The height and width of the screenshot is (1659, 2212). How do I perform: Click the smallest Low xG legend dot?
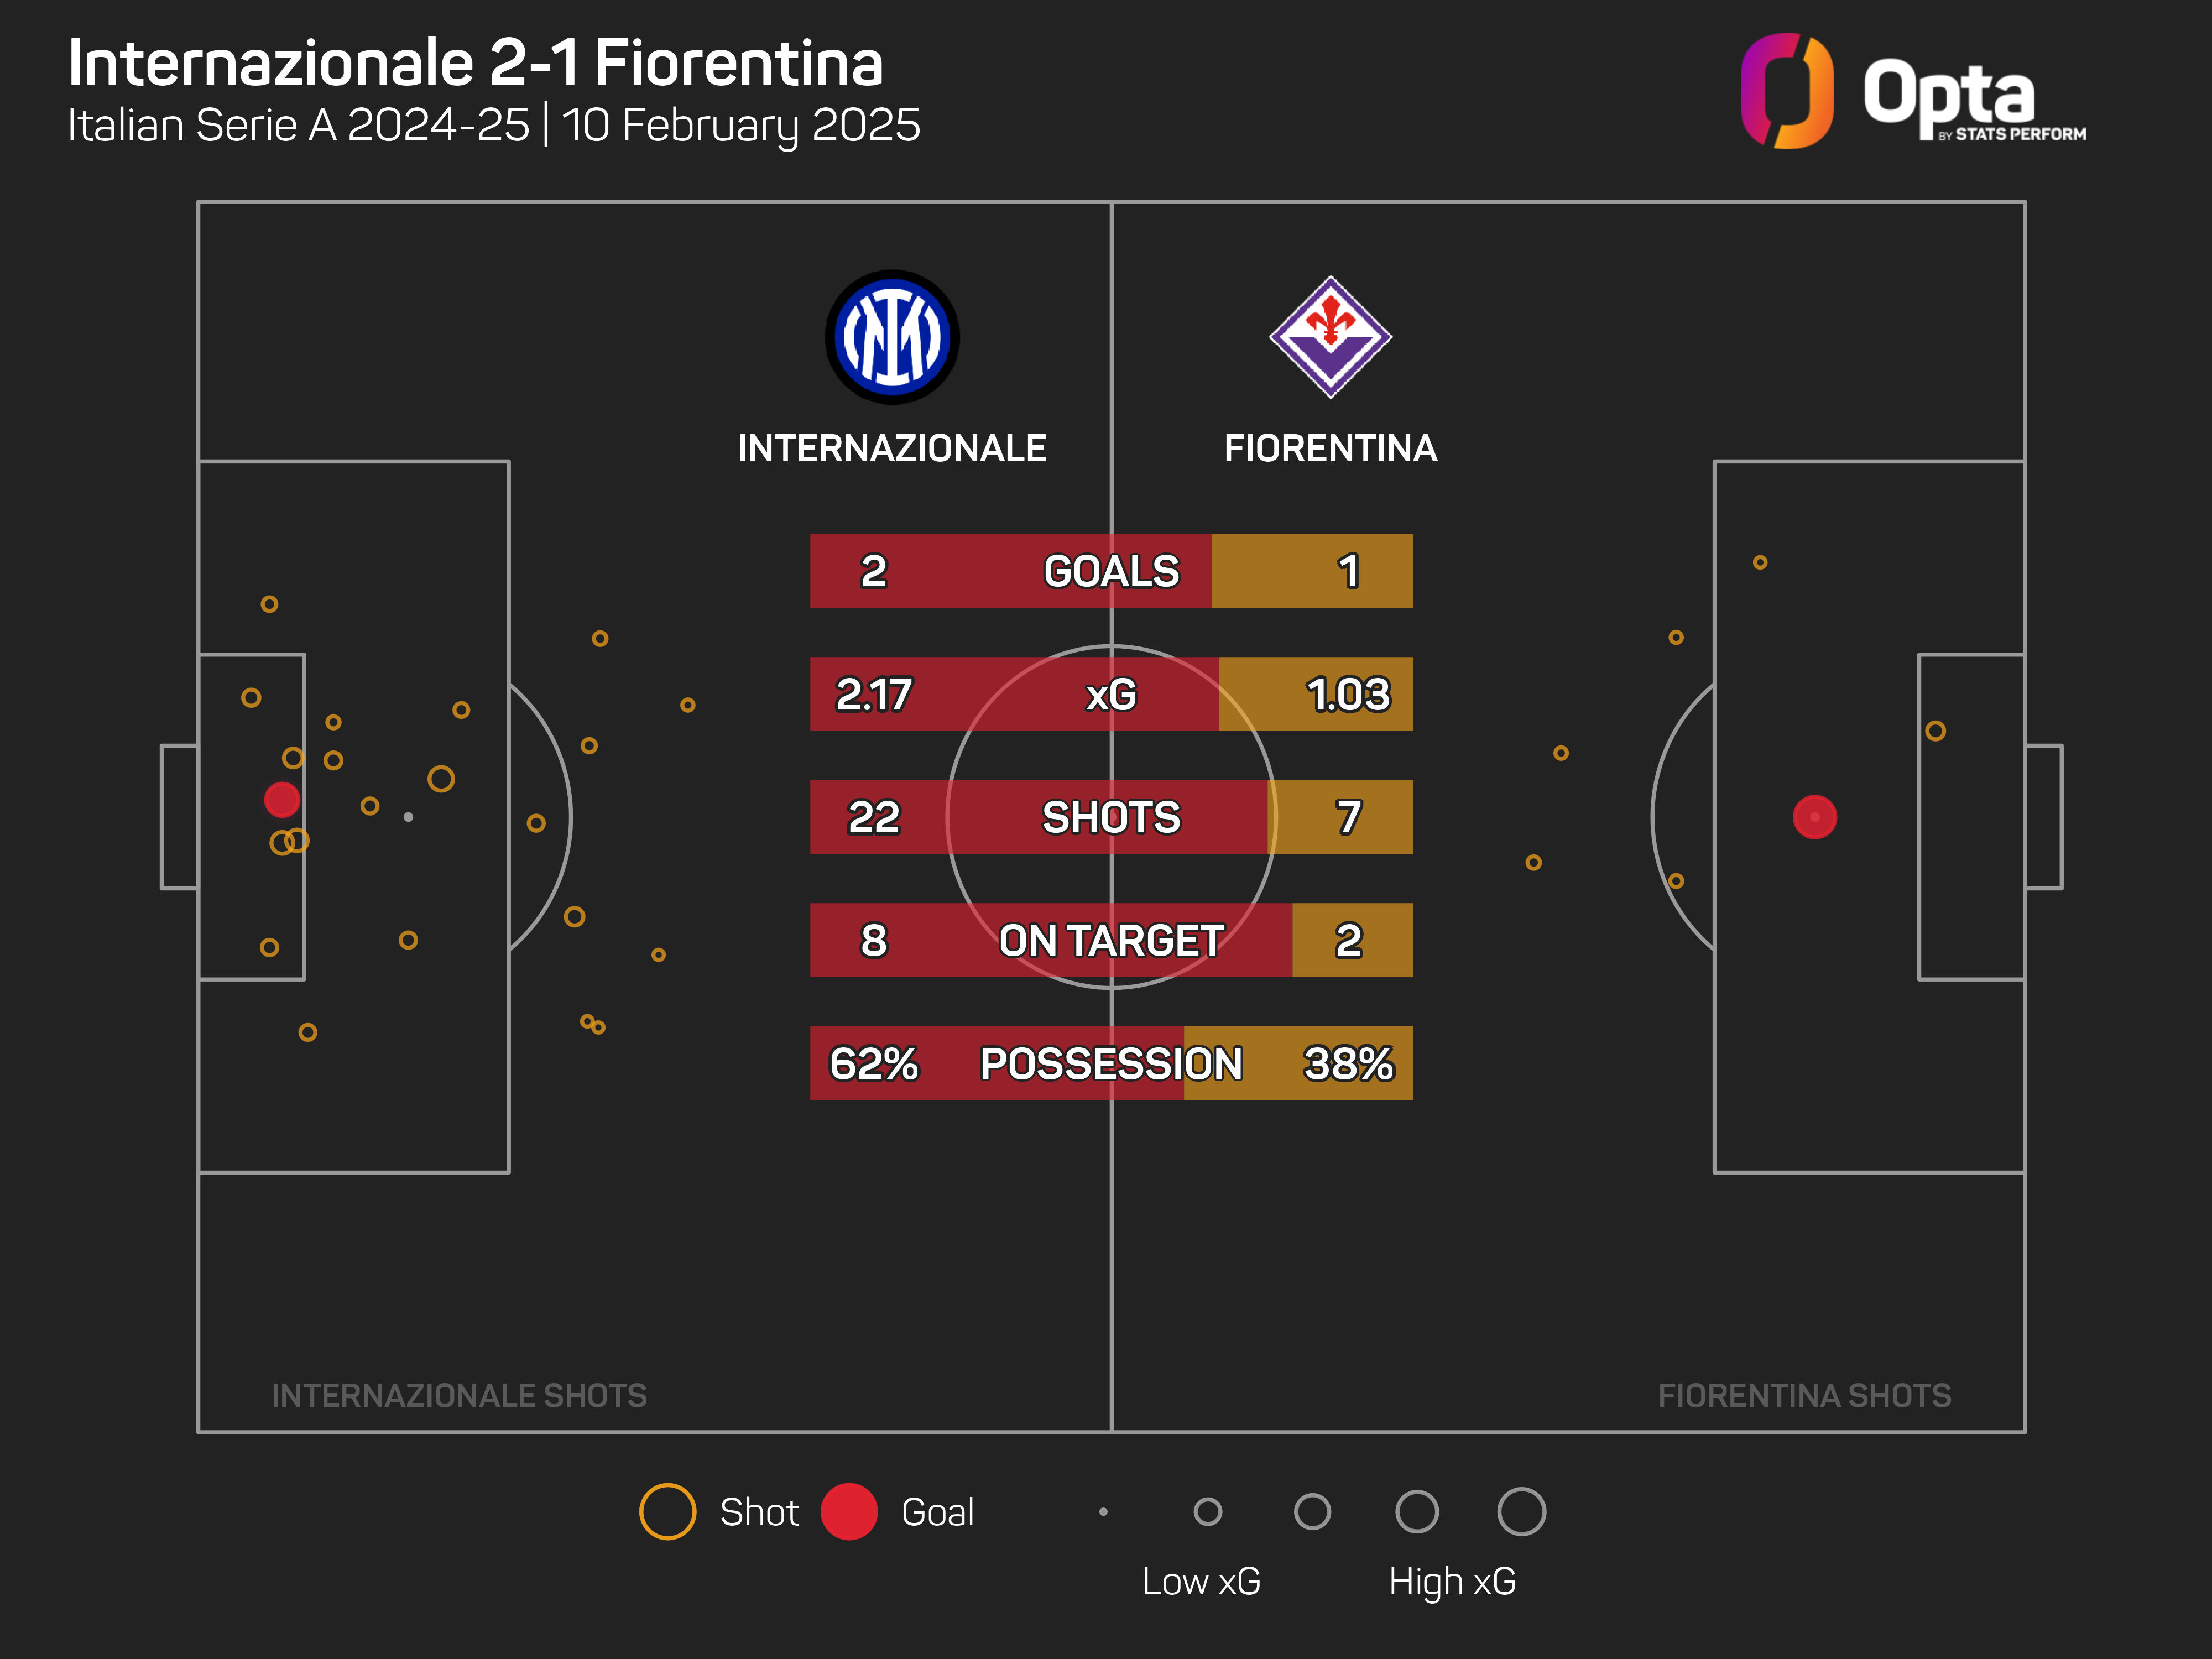1103,1511
